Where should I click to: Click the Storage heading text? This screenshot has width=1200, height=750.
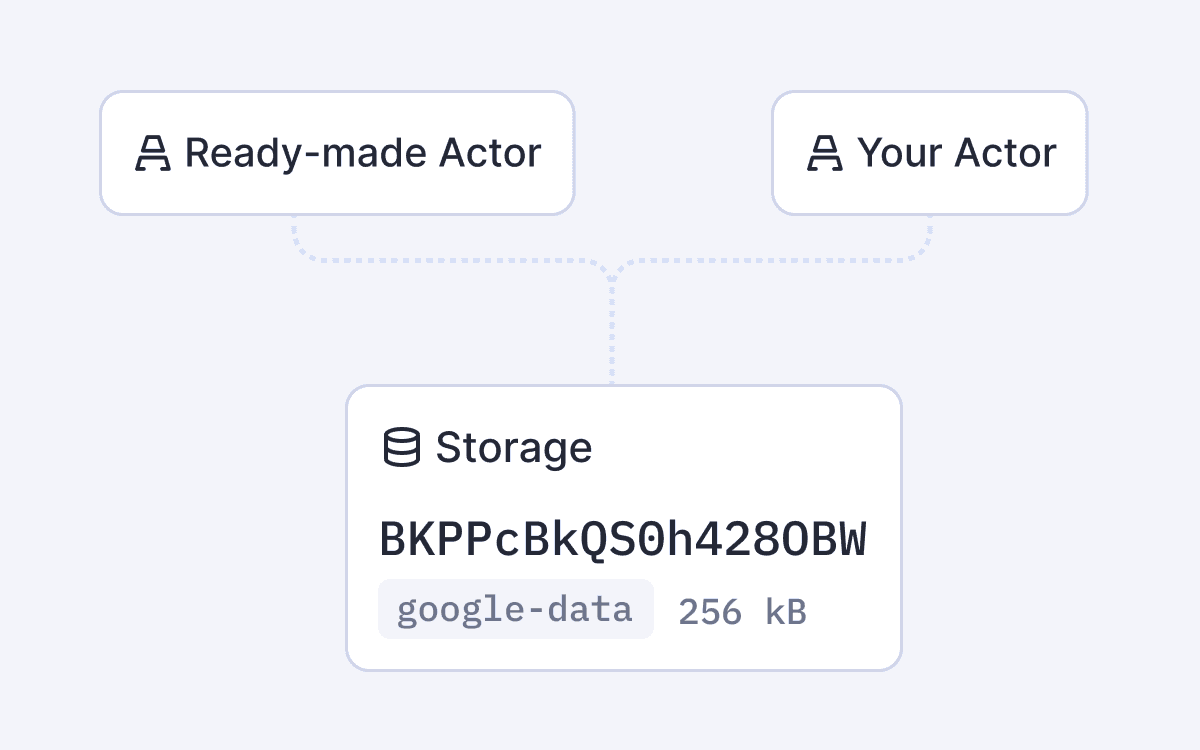(513, 447)
